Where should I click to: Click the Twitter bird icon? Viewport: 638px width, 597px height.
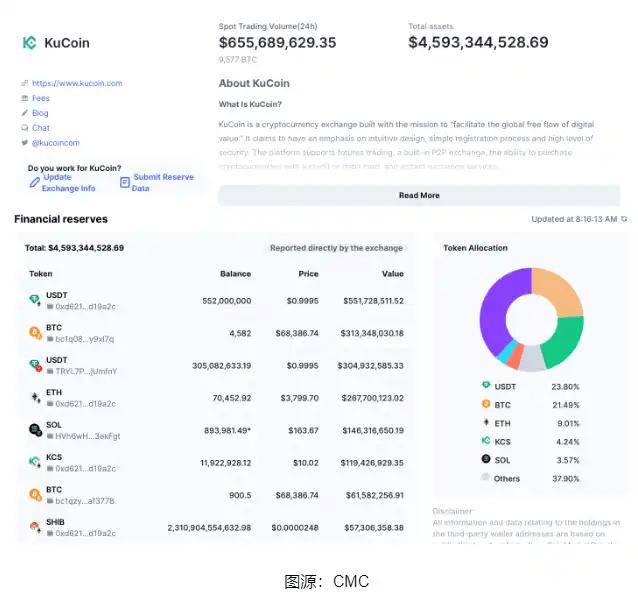point(25,142)
